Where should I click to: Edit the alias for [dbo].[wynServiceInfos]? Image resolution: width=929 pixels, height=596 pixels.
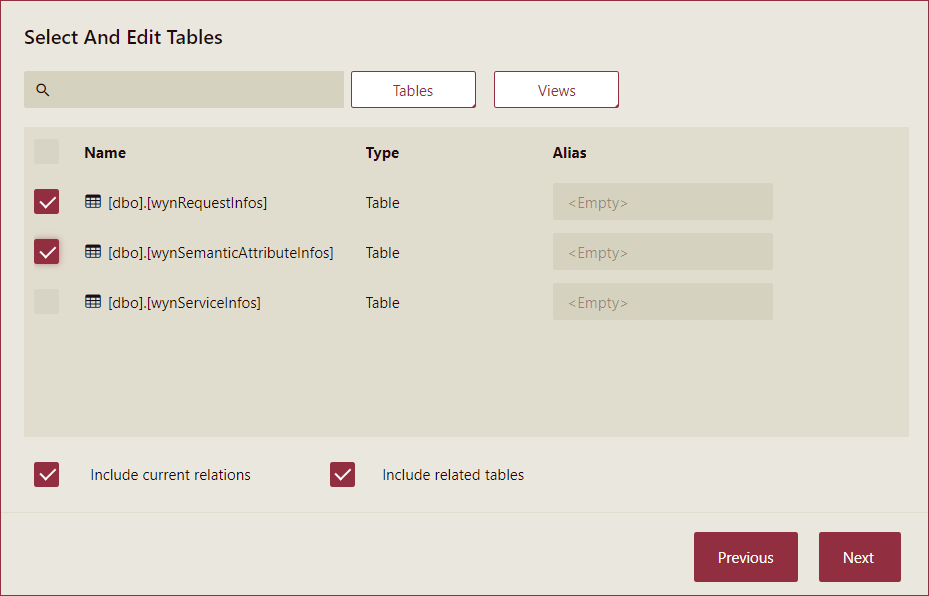point(662,301)
